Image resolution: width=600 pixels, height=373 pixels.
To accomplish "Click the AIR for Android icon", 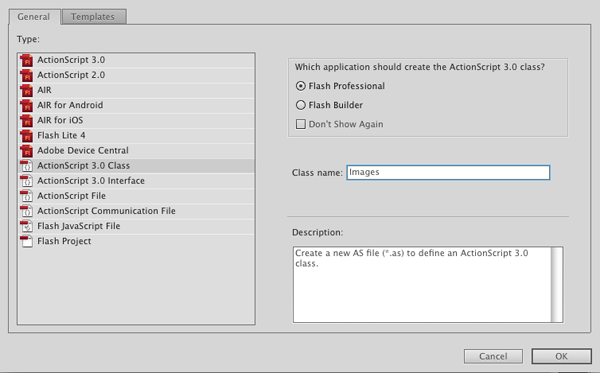I will pos(26,105).
